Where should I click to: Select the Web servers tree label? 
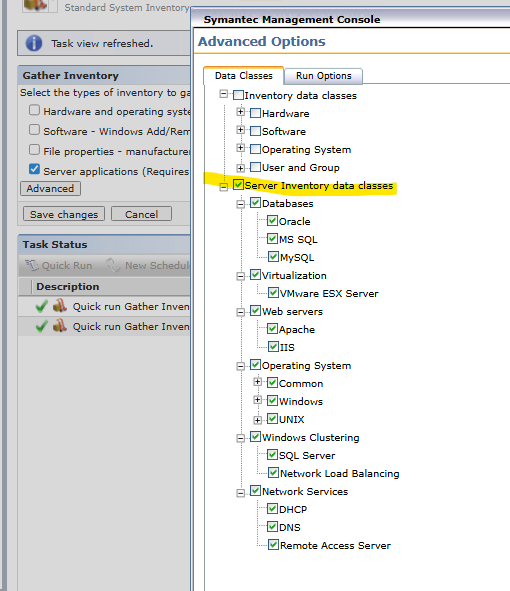pyautogui.click(x=293, y=312)
